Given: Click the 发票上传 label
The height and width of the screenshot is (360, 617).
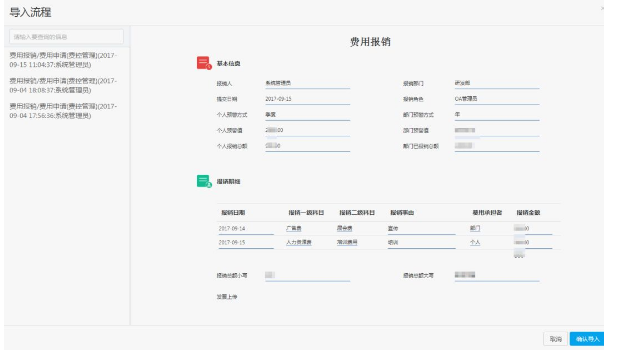Looking at the screenshot, I should [227, 297].
